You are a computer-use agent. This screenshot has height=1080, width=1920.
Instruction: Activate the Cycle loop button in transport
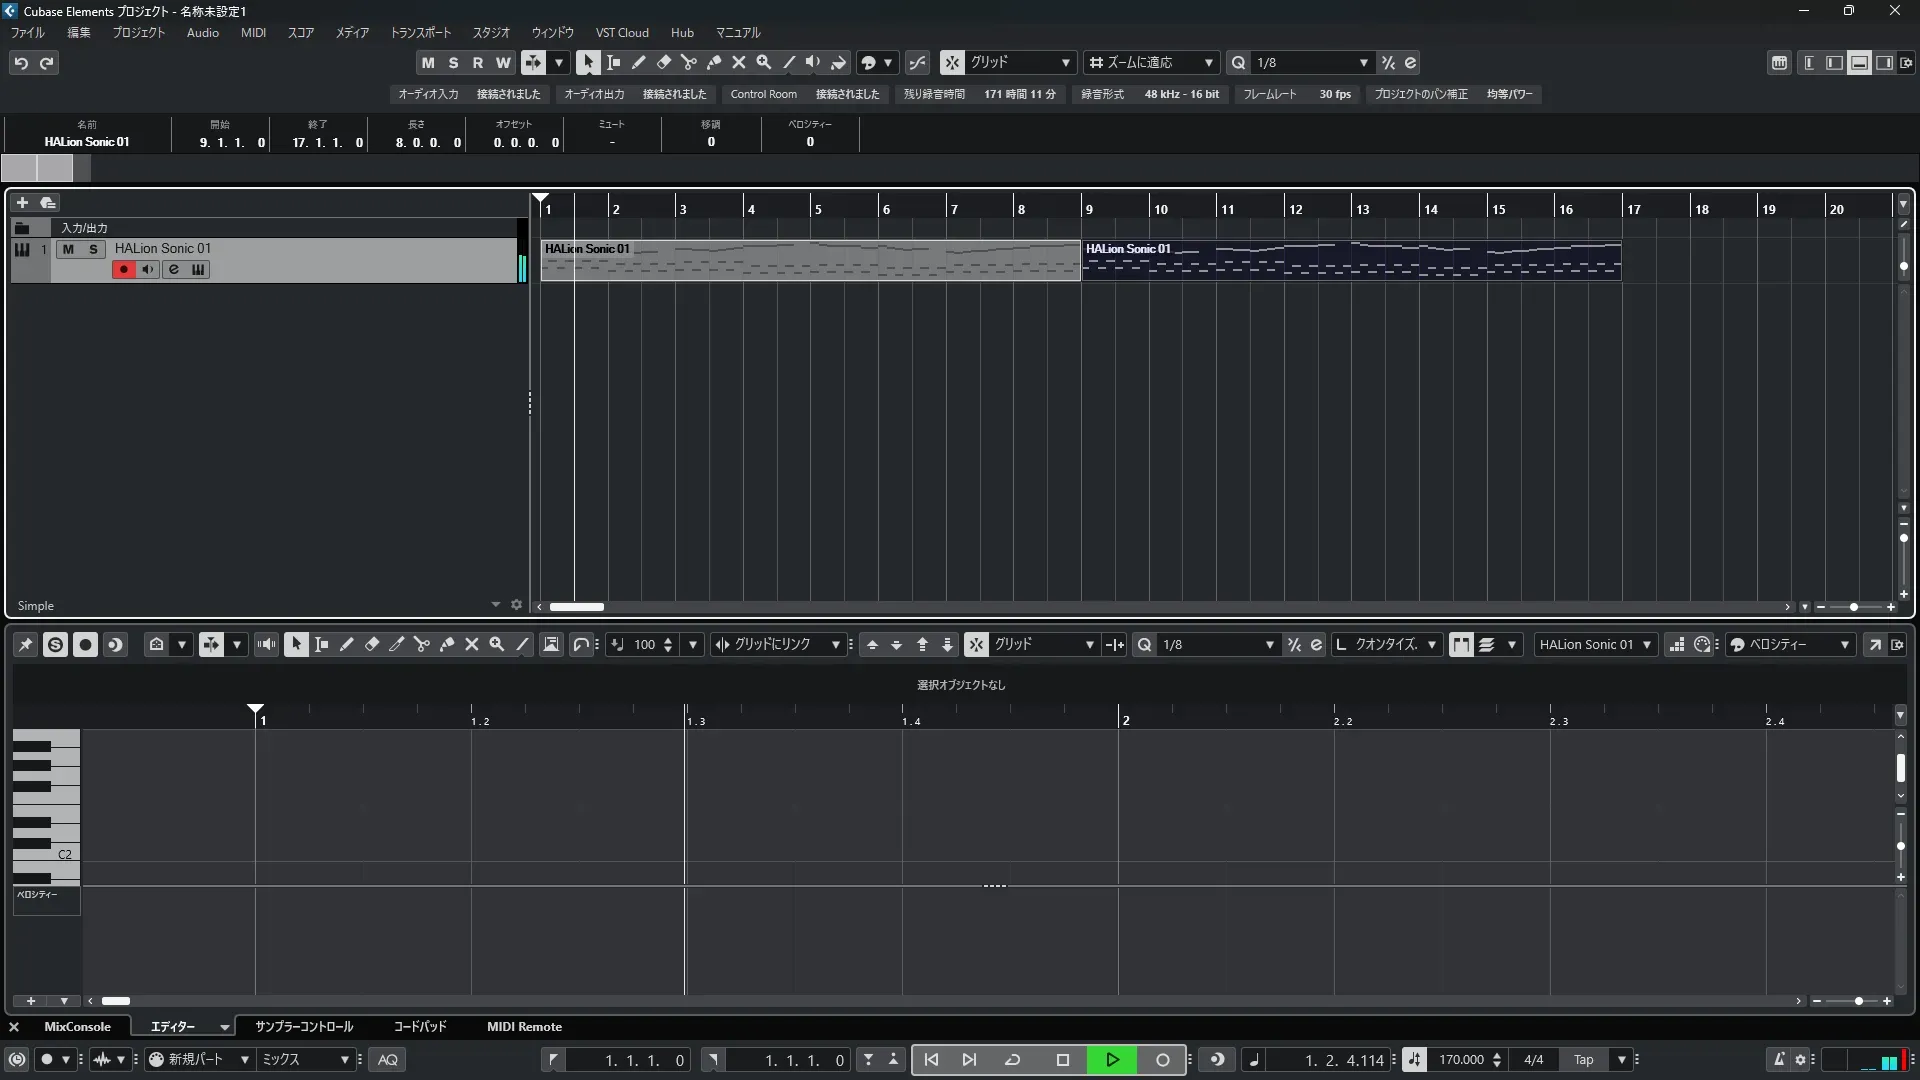pos(1012,1060)
